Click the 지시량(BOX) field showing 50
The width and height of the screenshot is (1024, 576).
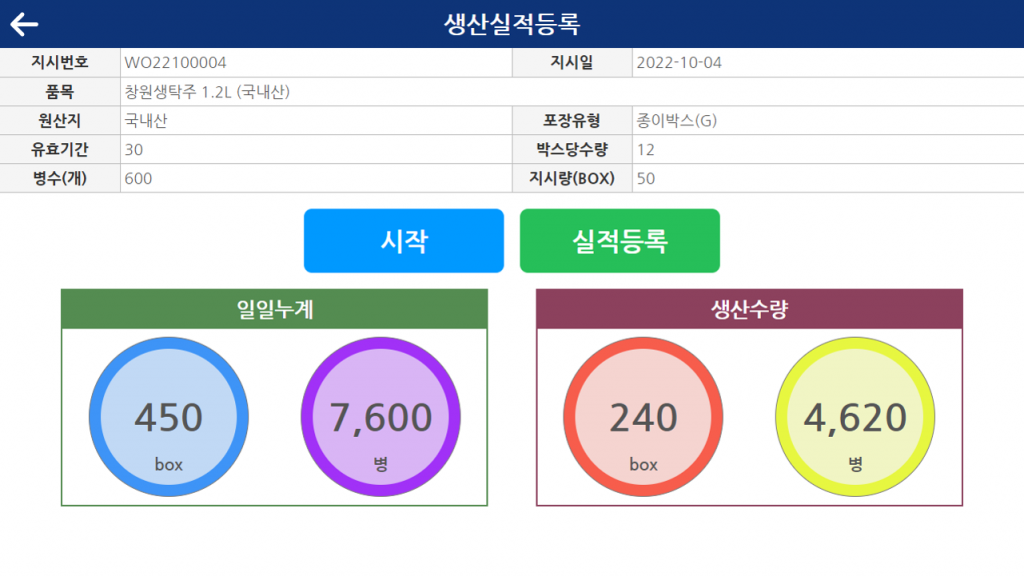coord(827,178)
